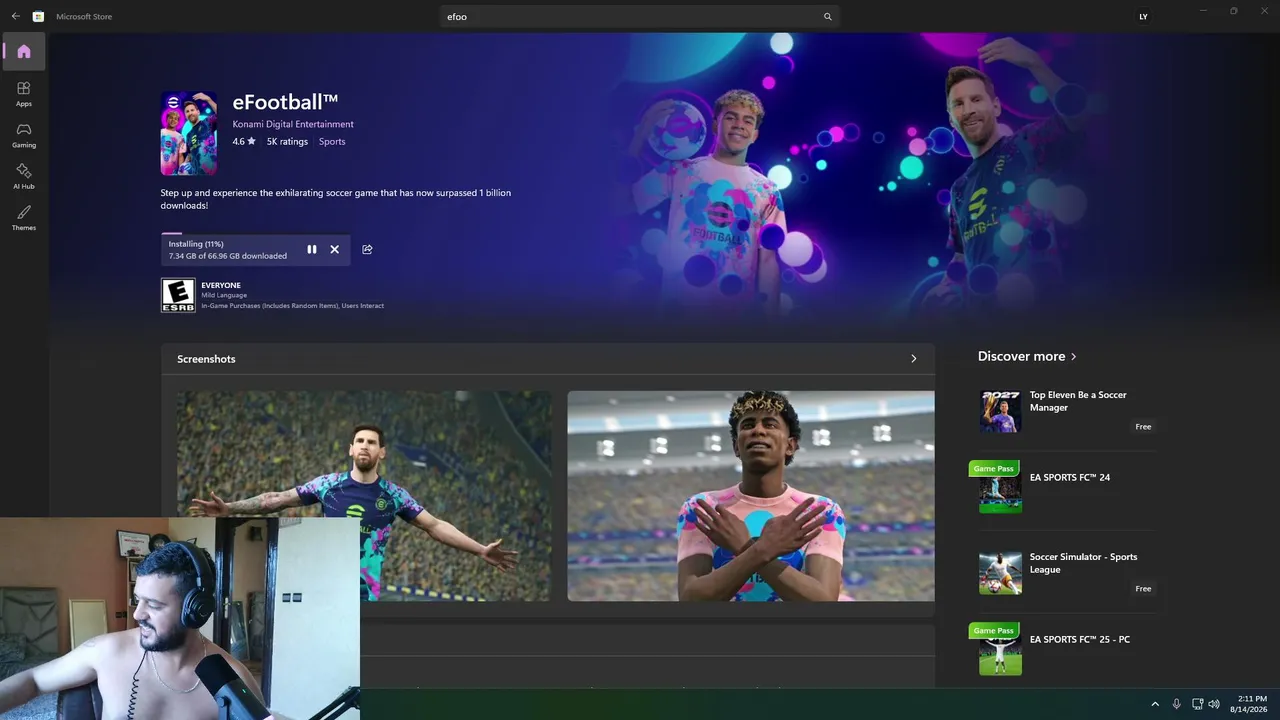Open the Apps section in sidebar

click(x=24, y=94)
